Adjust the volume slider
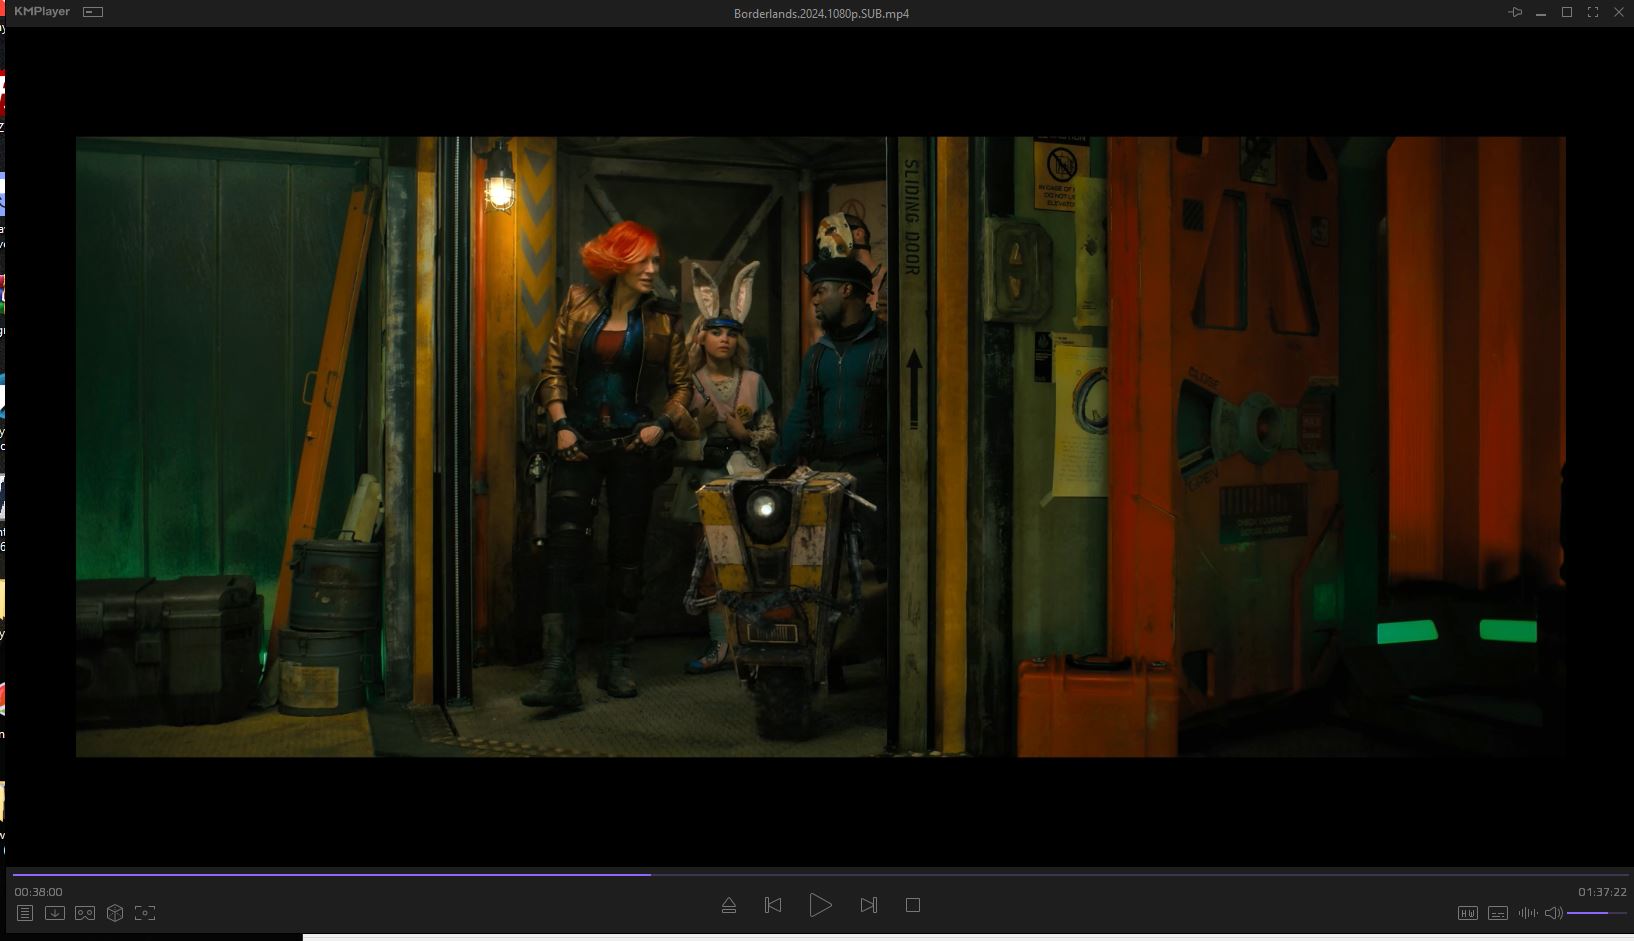 pyautogui.click(x=1596, y=913)
